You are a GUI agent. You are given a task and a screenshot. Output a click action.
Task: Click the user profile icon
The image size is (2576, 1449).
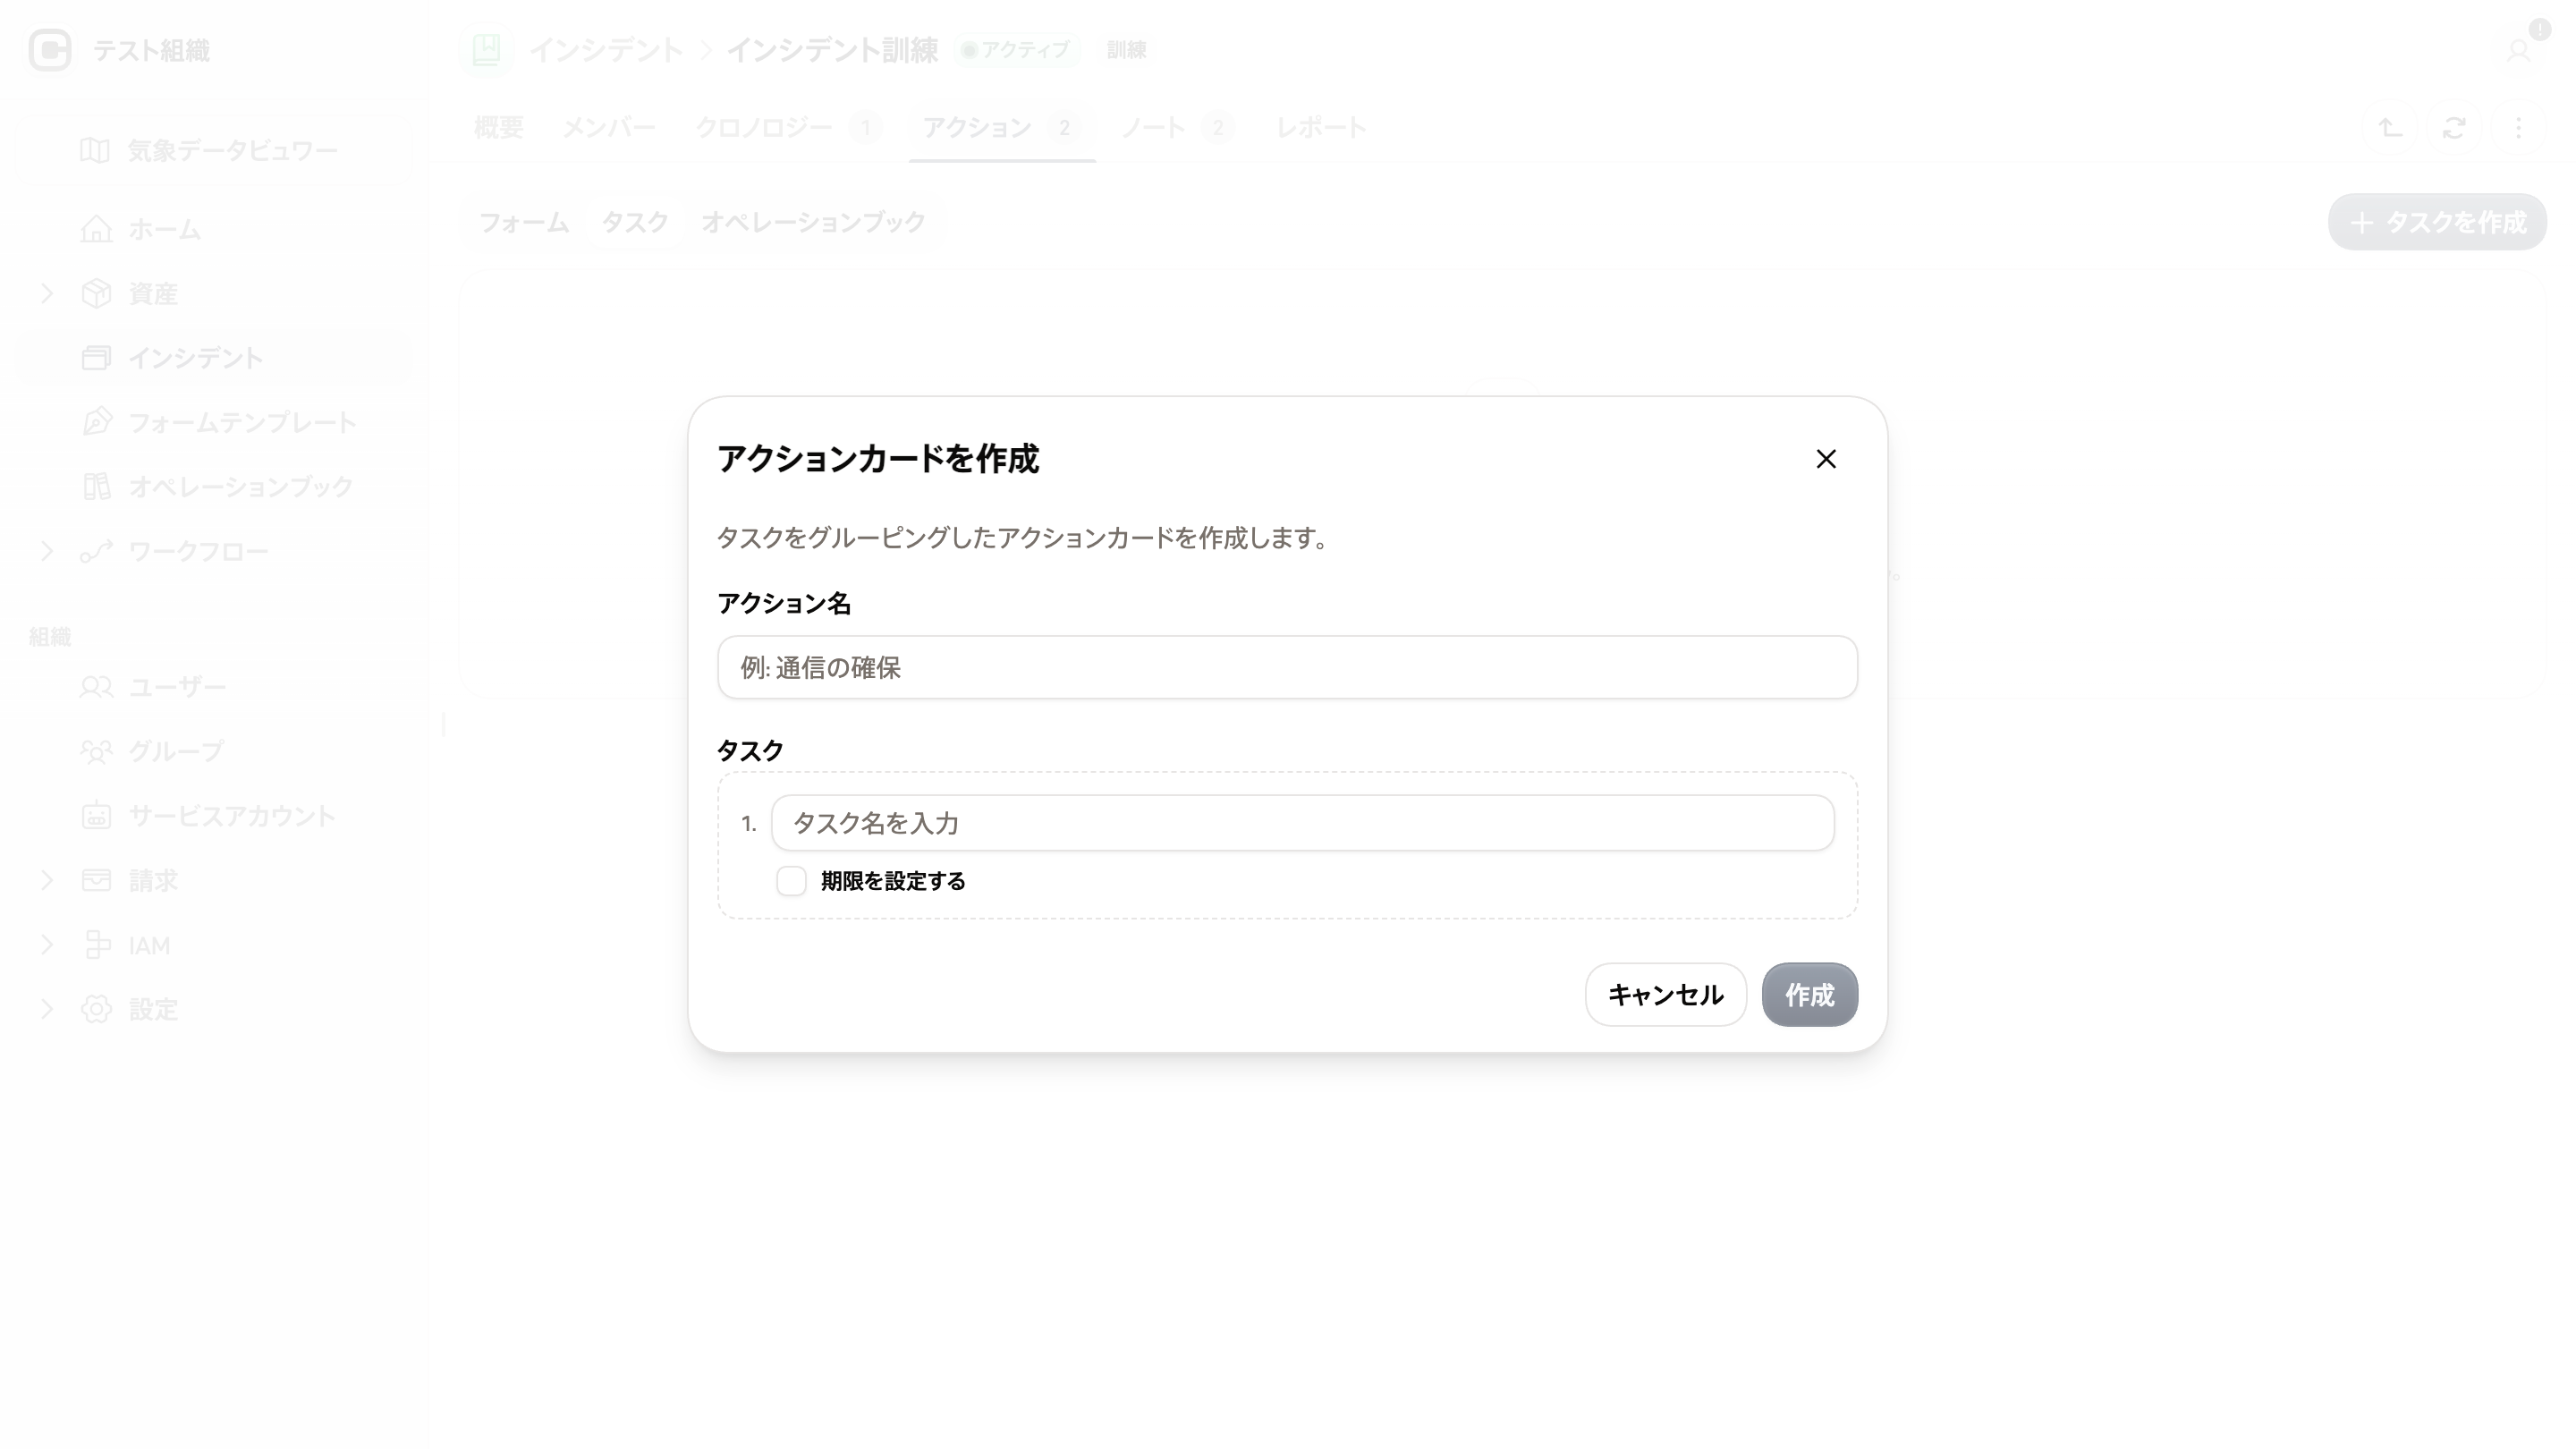coord(2518,50)
